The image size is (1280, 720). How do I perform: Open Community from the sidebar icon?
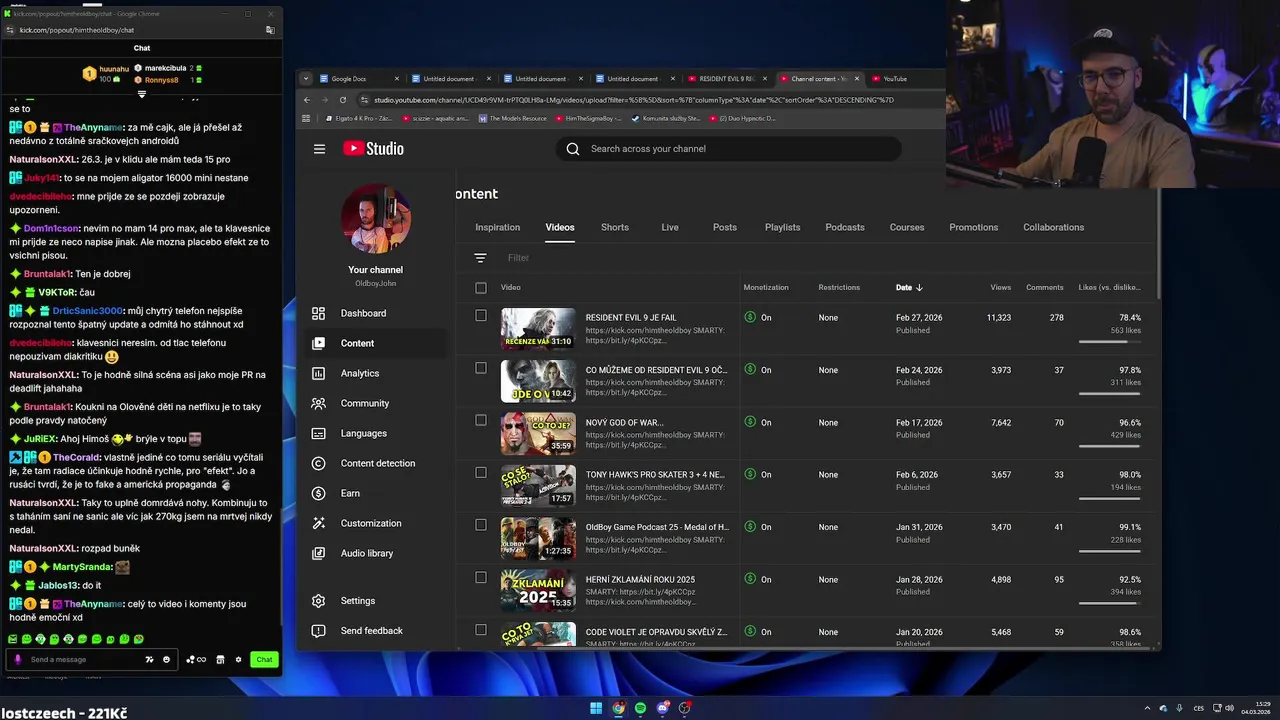(x=318, y=403)
